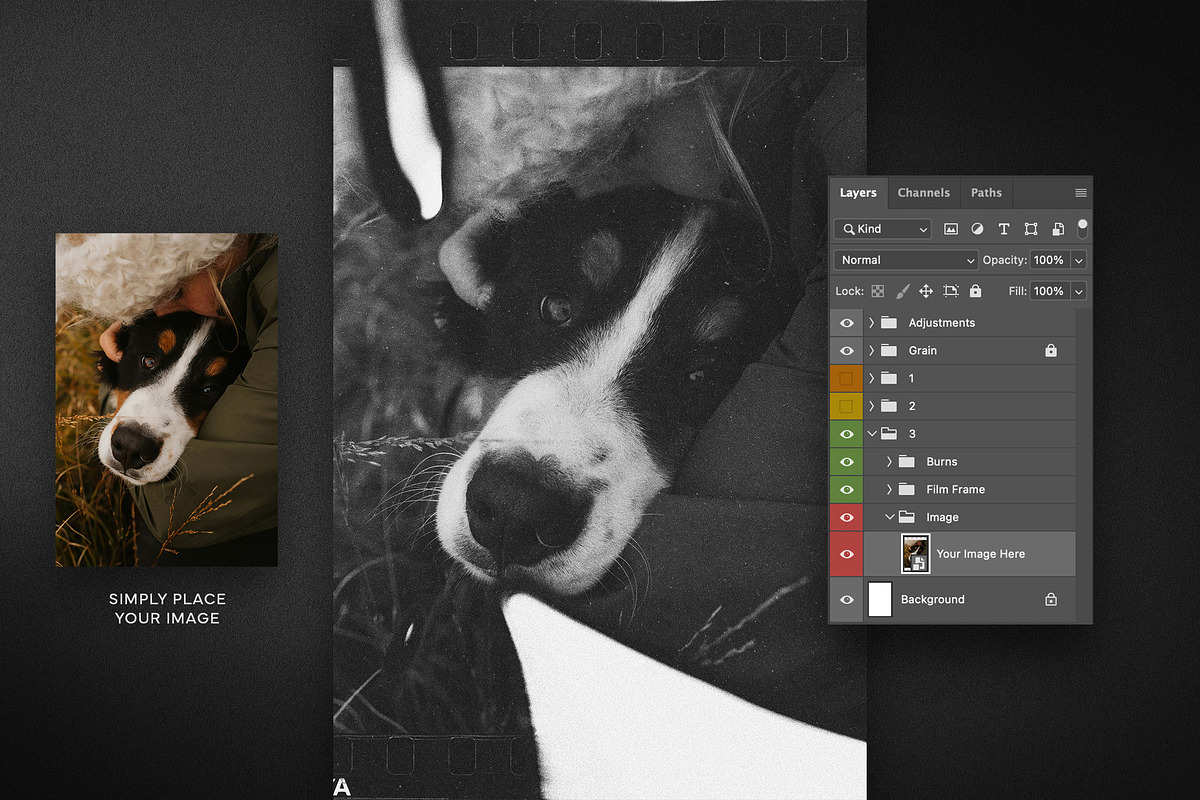The image size is (1200, 800).
Task: Switch to the Paths tab
Action: pos(986,193)
